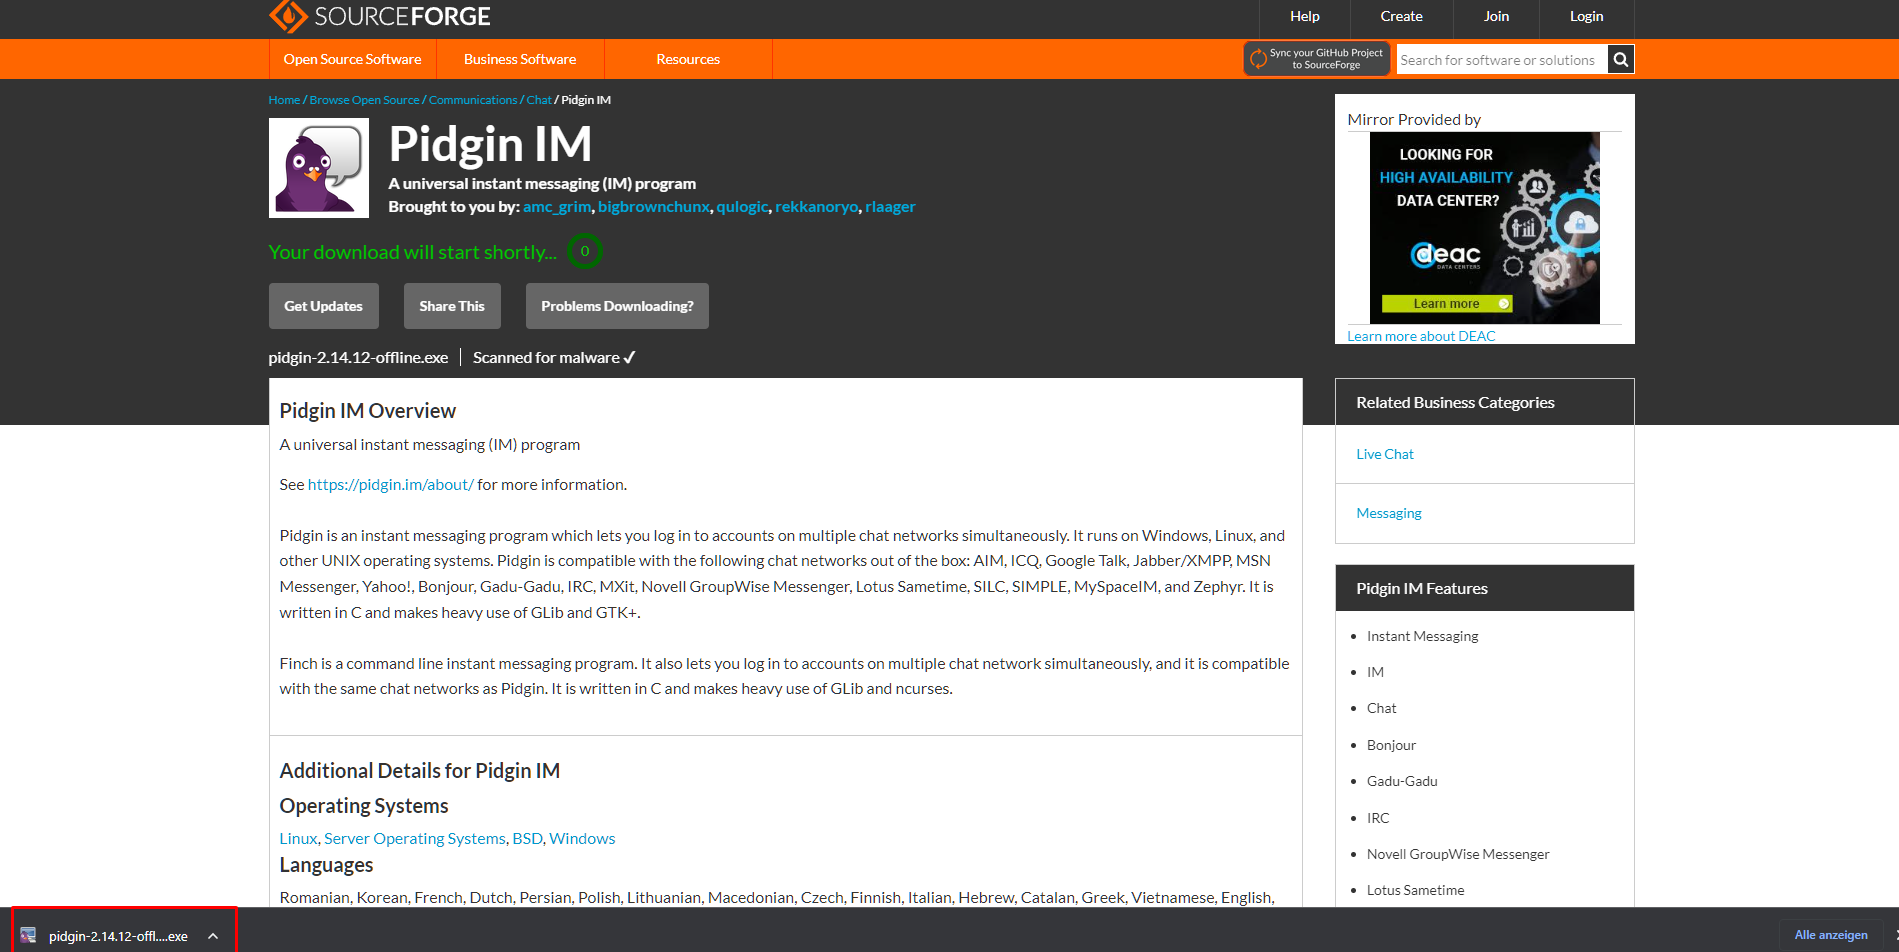Viewport: 1899px width, 952px height.
Task: Open Live Chat category
Action: (1385, 454)
